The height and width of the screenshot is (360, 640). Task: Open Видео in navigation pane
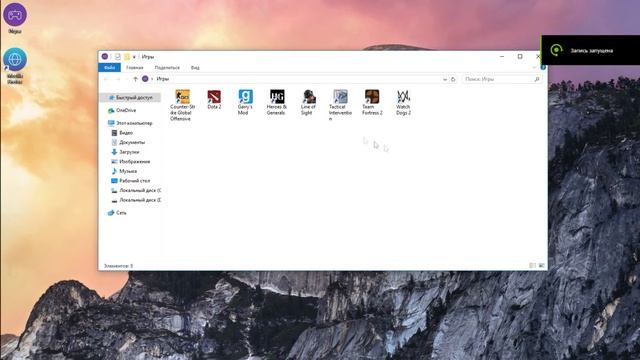pos(122,133)
